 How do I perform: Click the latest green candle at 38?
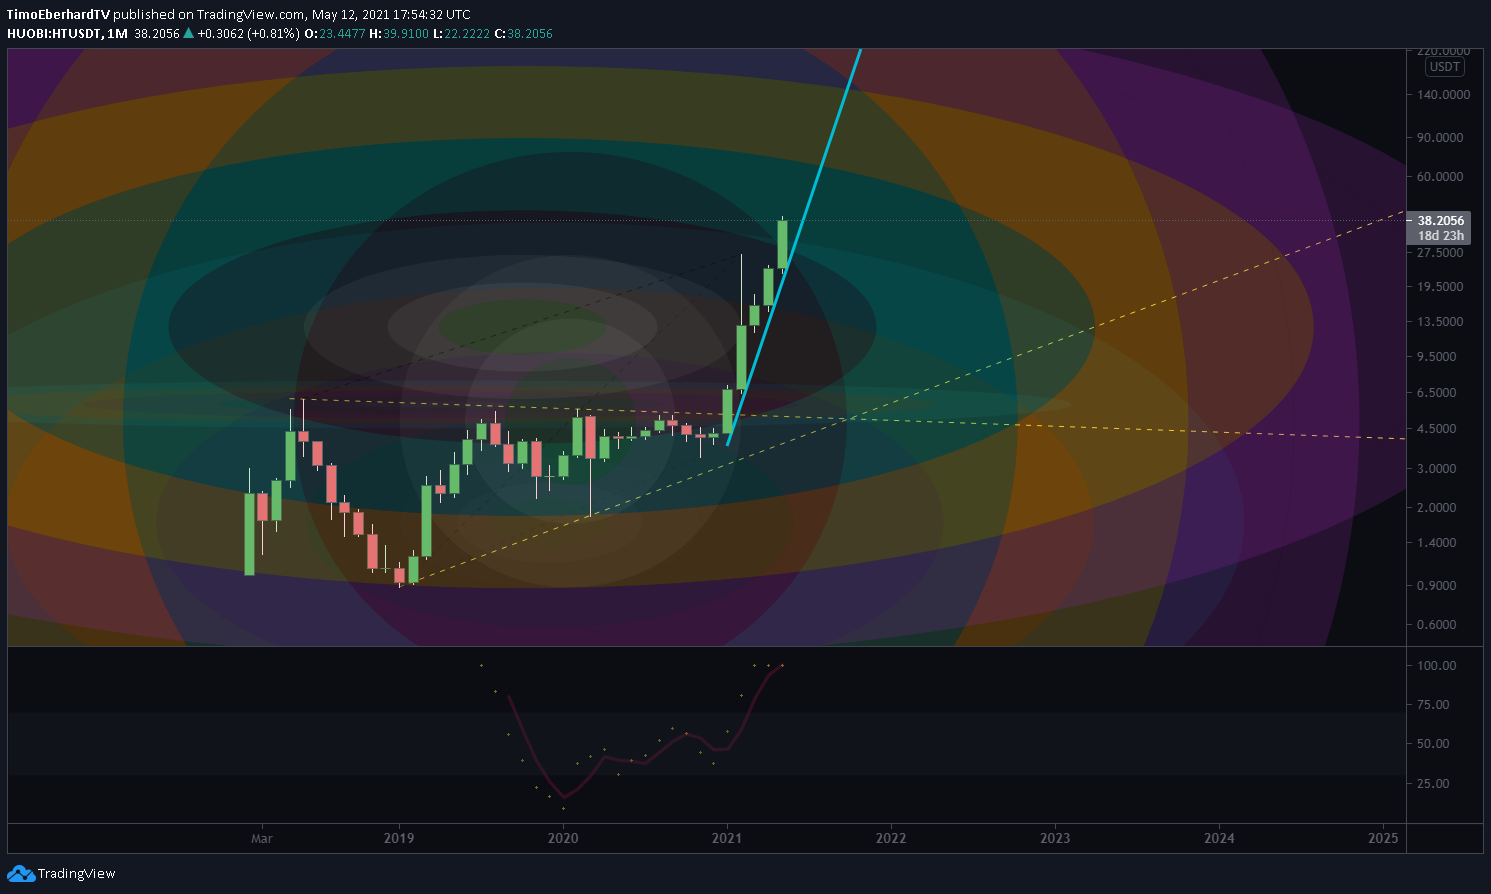pyautogui.click(x=782, y=244)
